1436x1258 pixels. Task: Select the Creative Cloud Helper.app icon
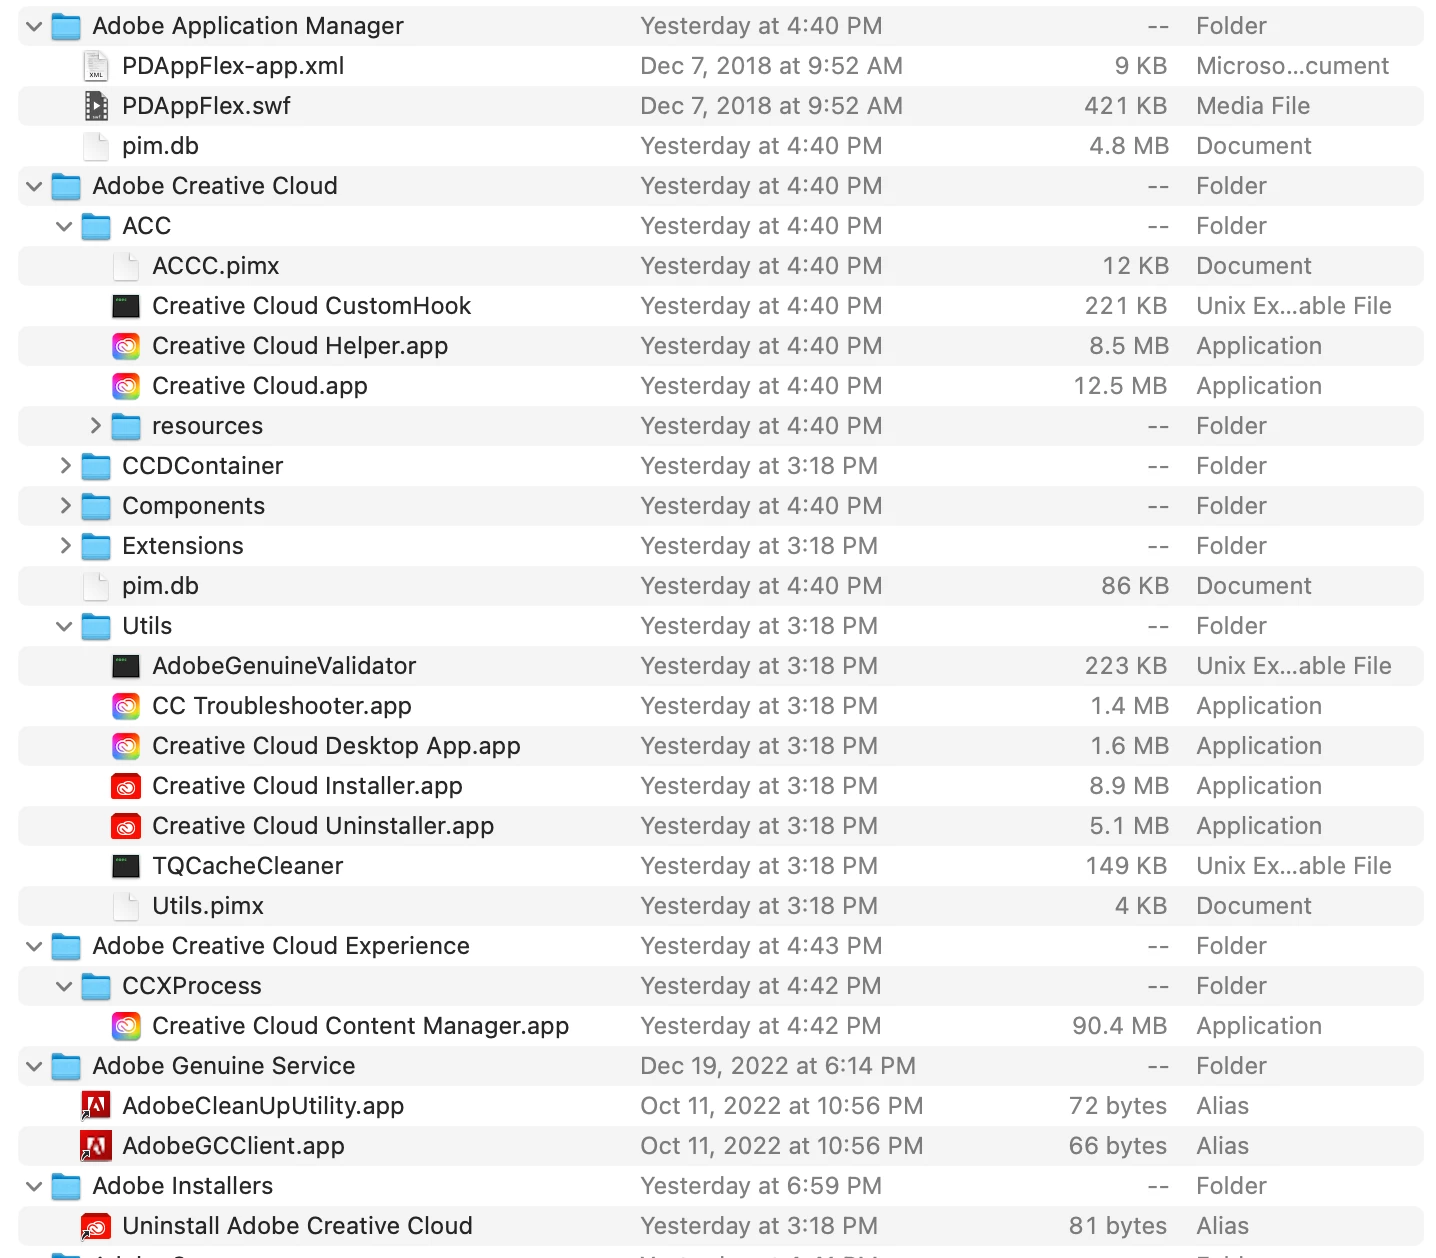[126, 346]
